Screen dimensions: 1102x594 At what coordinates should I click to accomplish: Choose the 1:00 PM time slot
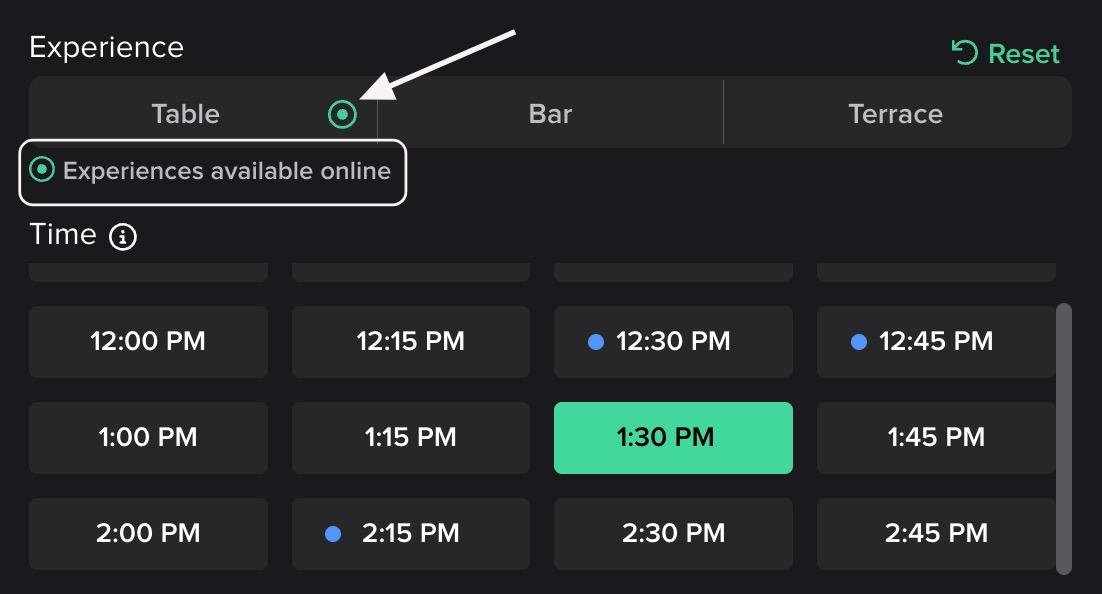coord(148,438)
